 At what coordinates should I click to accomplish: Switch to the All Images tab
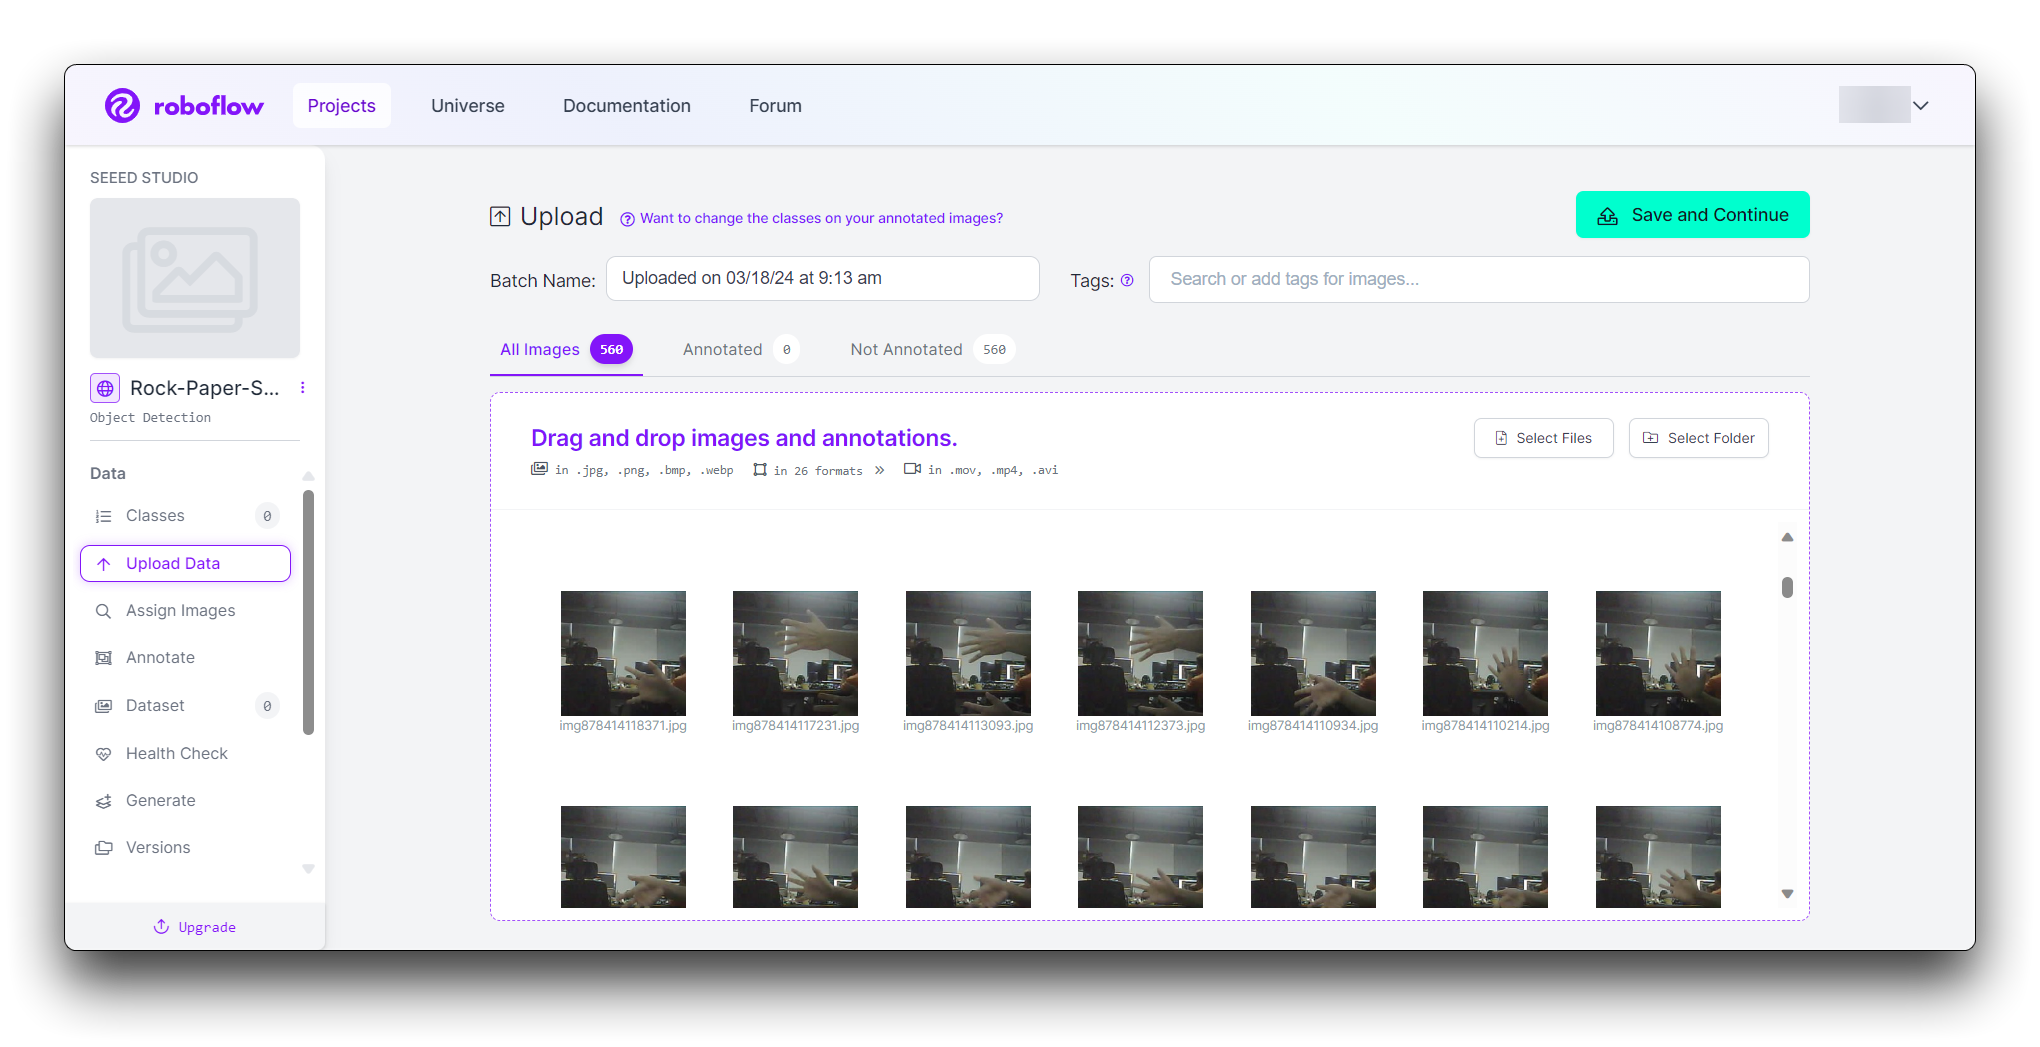pyautogui.click(x=566, y=349)
